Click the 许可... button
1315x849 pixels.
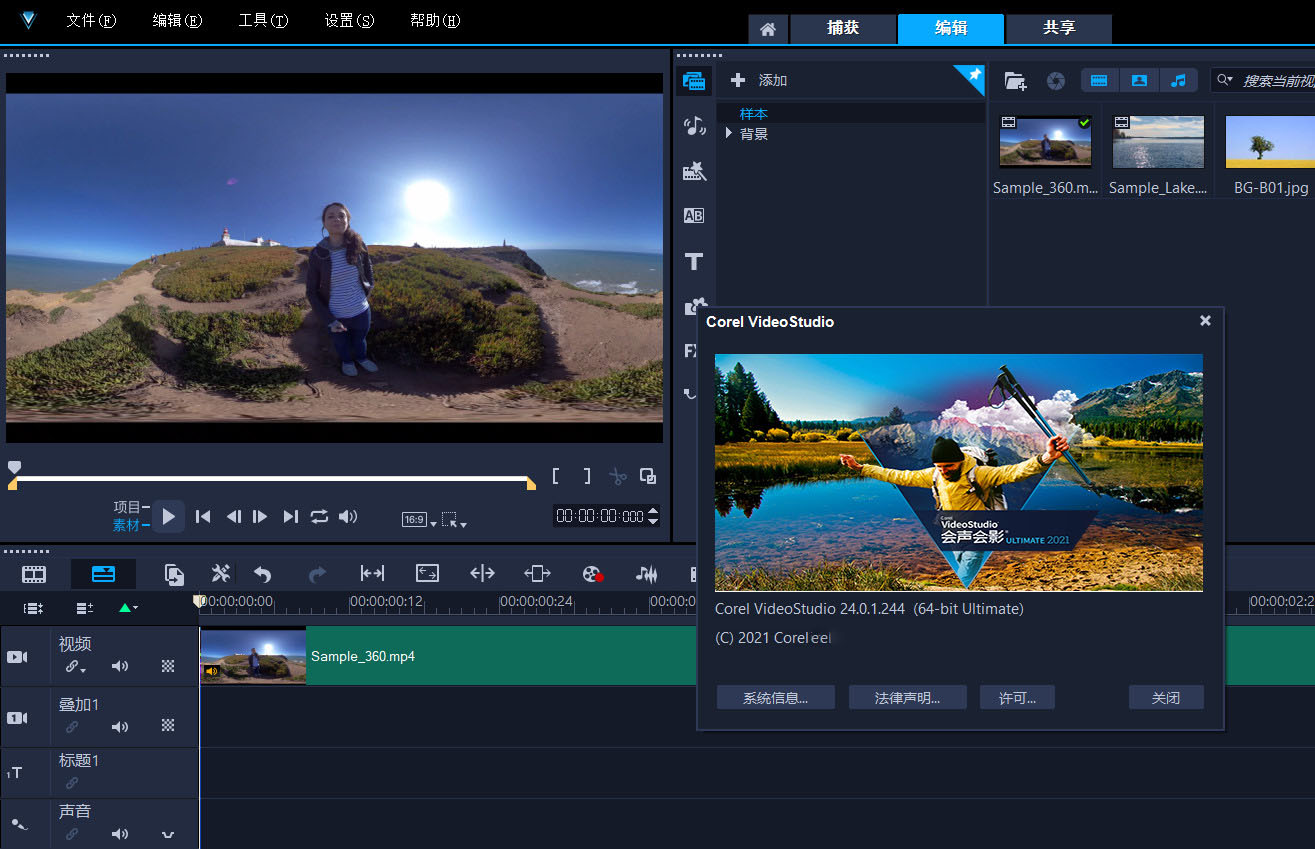point(1018,698)
